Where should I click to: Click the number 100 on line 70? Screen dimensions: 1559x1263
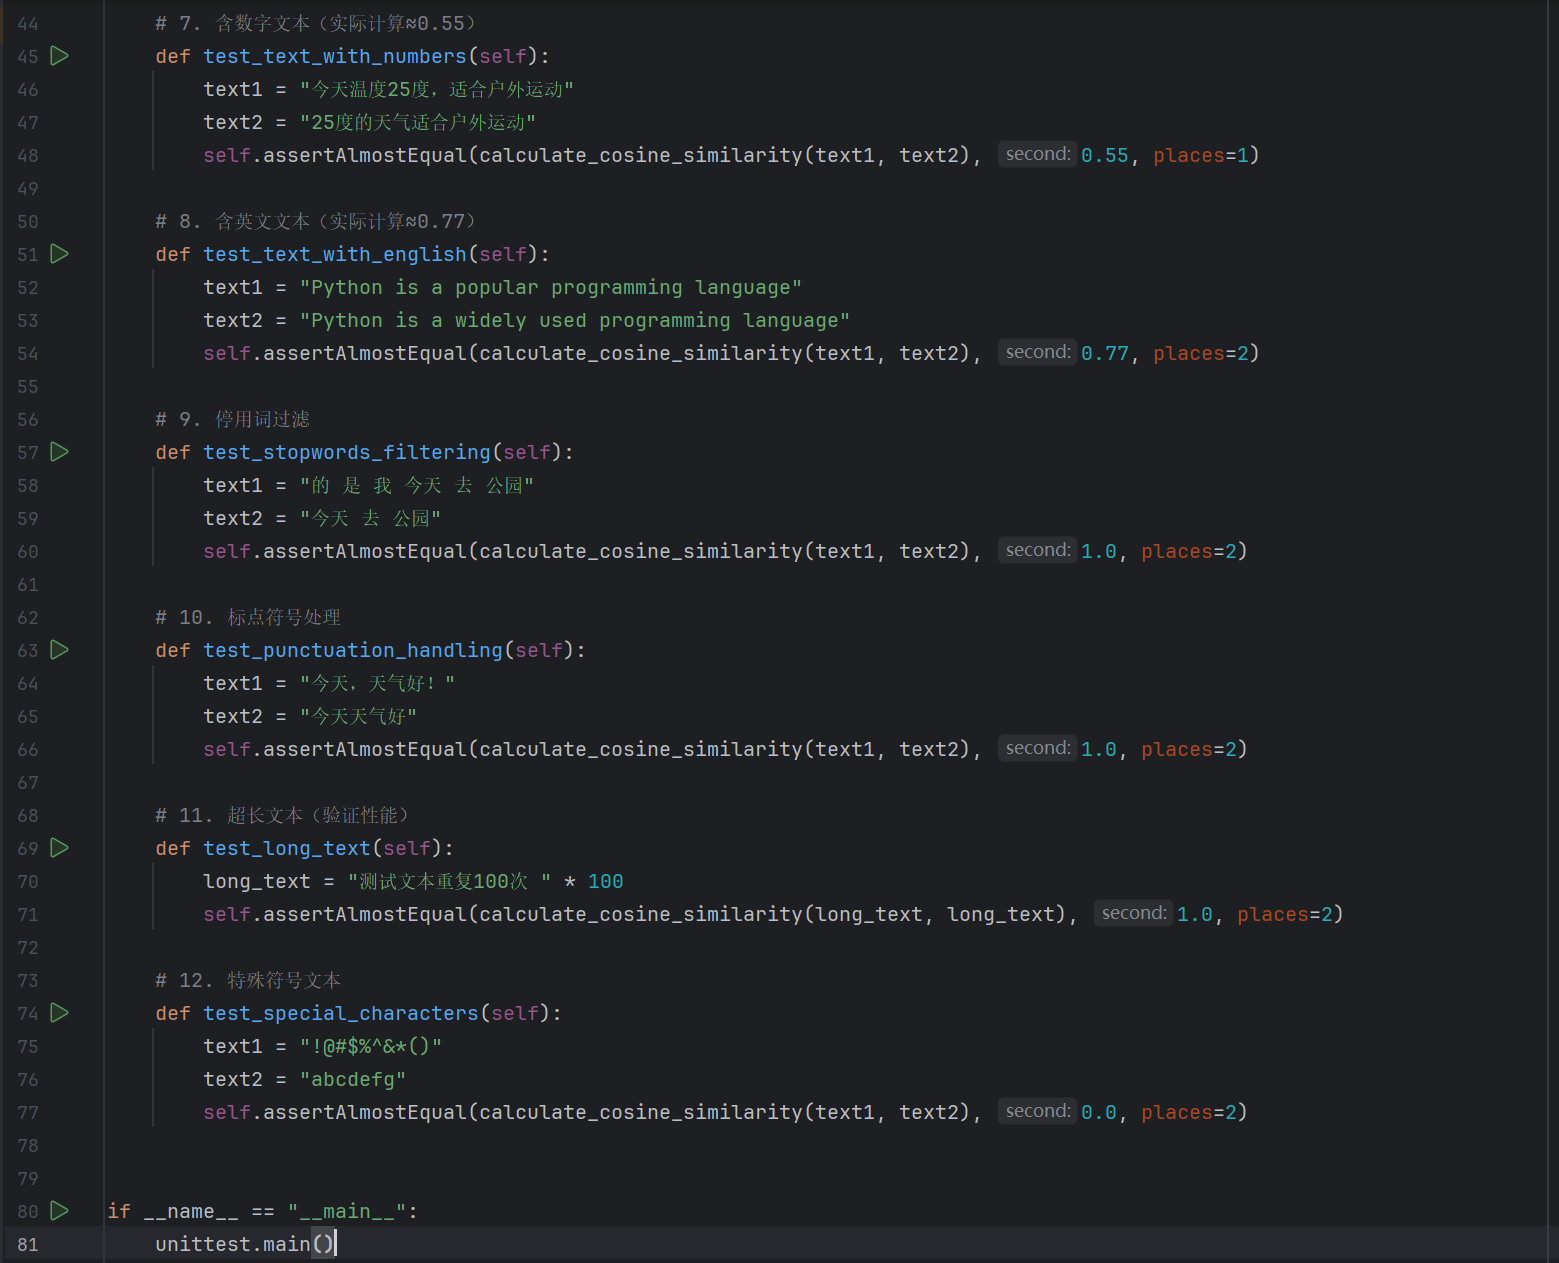606,882
